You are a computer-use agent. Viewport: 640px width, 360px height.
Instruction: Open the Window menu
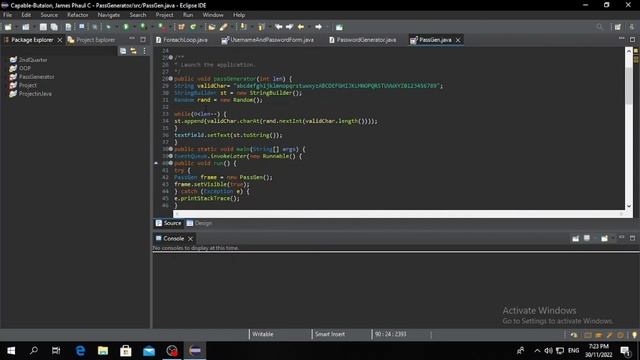pos(213,15)
